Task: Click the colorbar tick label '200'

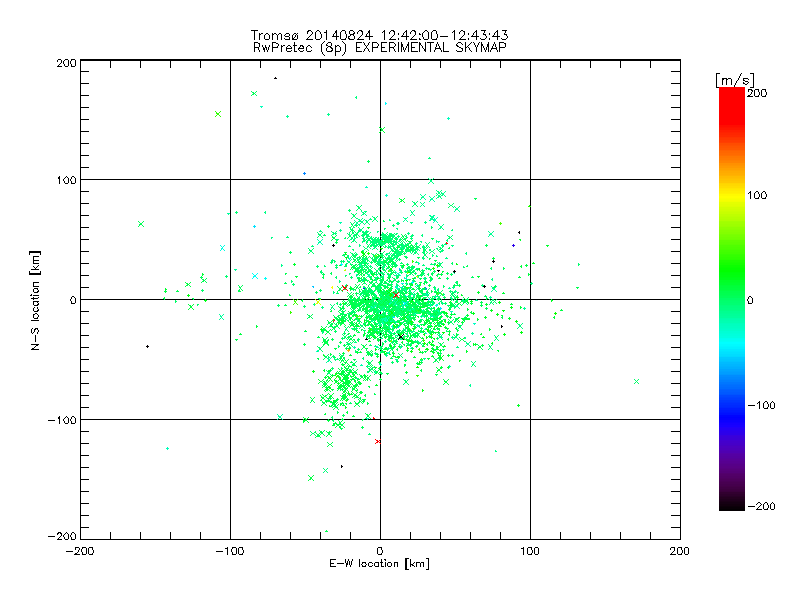Action: (x=757, y=93)
